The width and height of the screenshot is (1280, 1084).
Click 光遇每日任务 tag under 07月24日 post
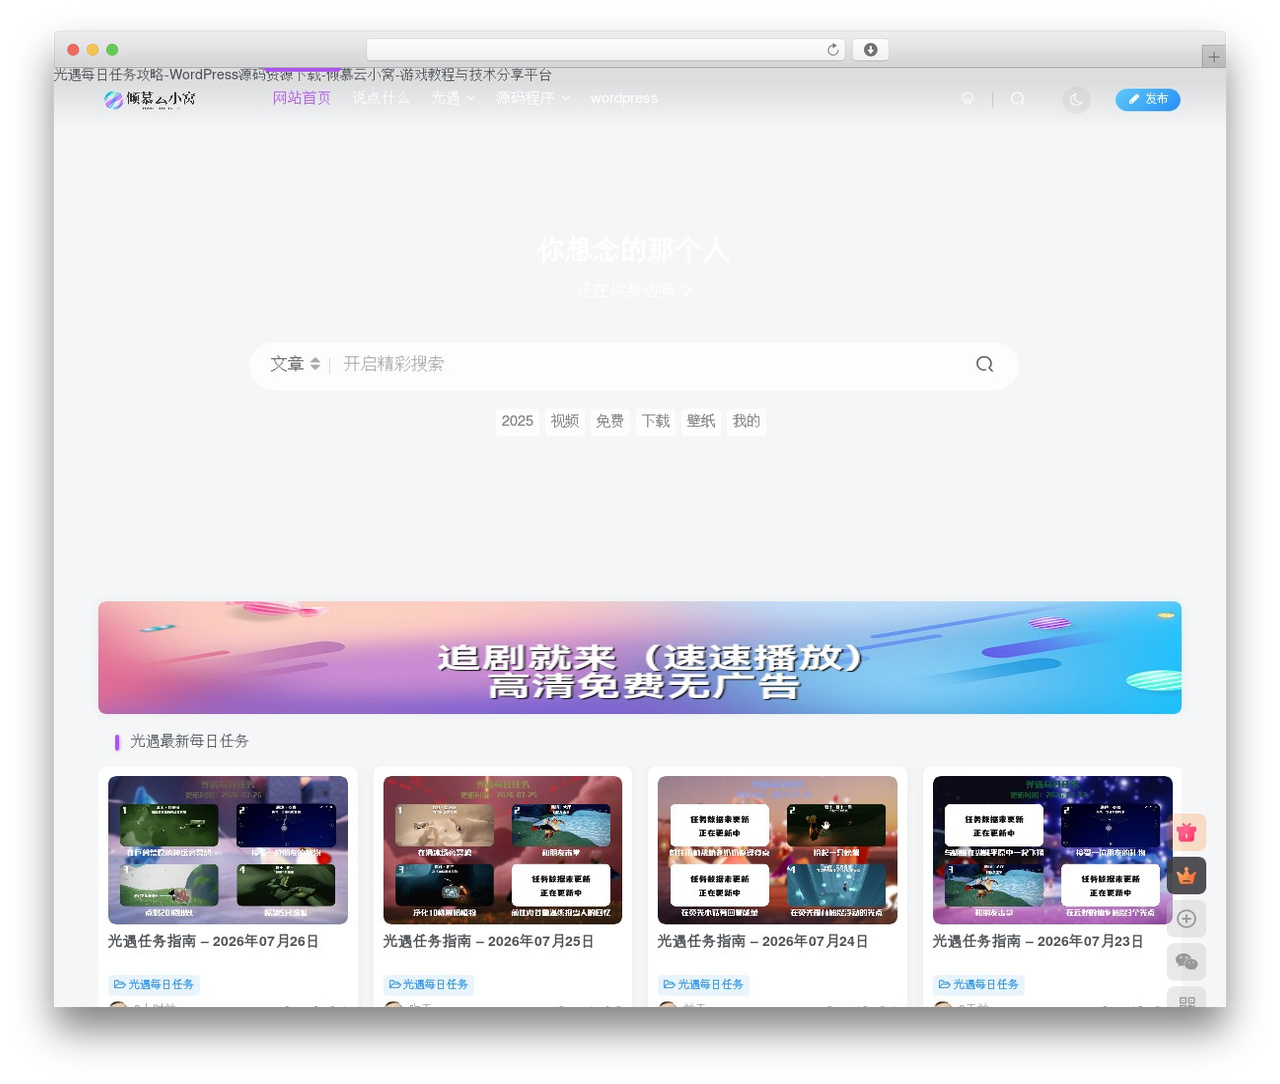703,985
